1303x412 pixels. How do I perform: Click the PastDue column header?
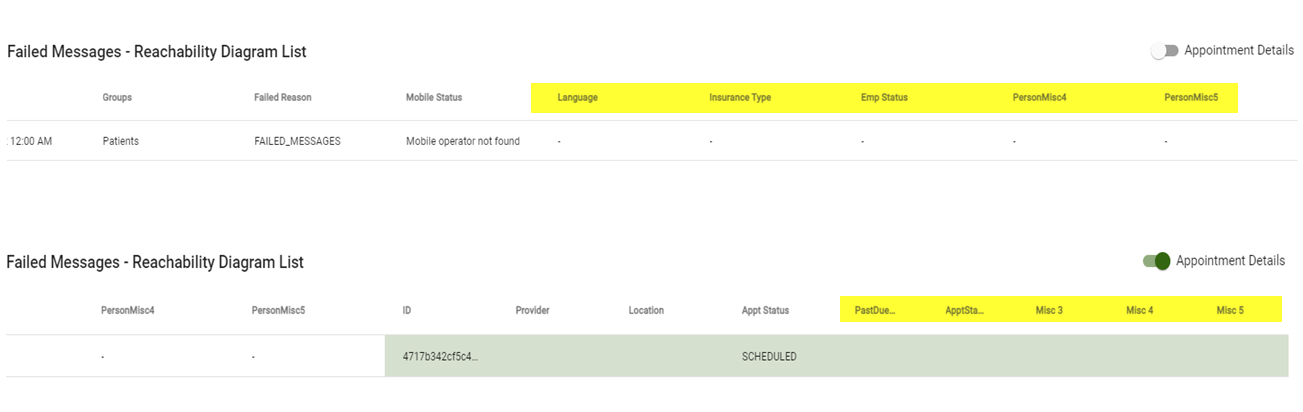point(875,310)
